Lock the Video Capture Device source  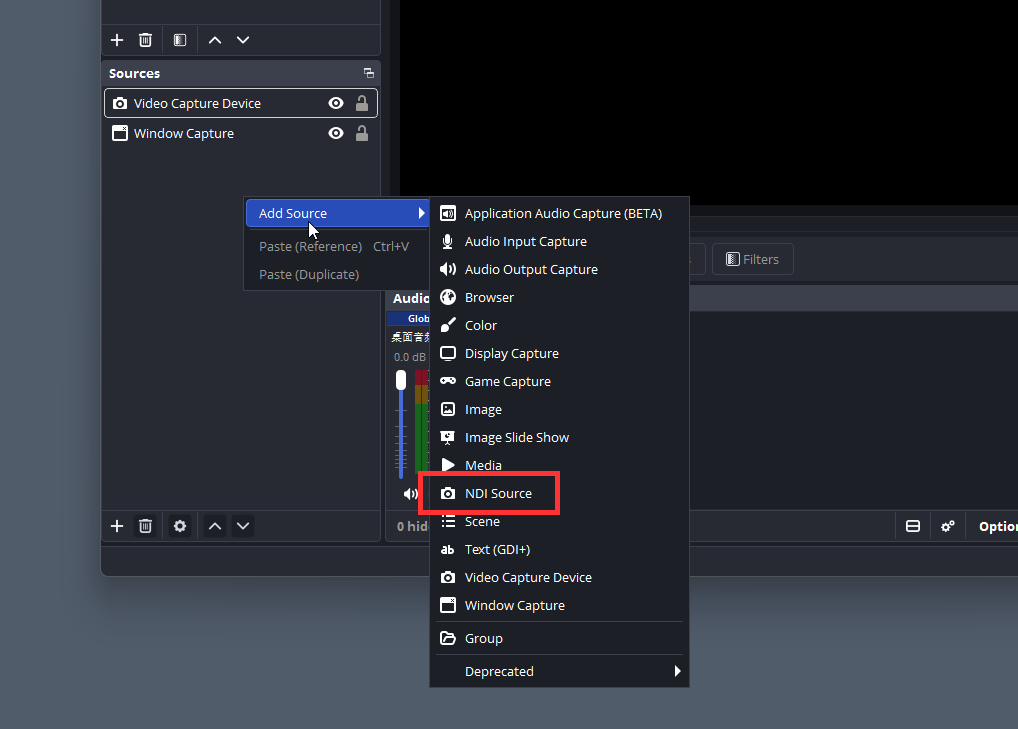362,103
